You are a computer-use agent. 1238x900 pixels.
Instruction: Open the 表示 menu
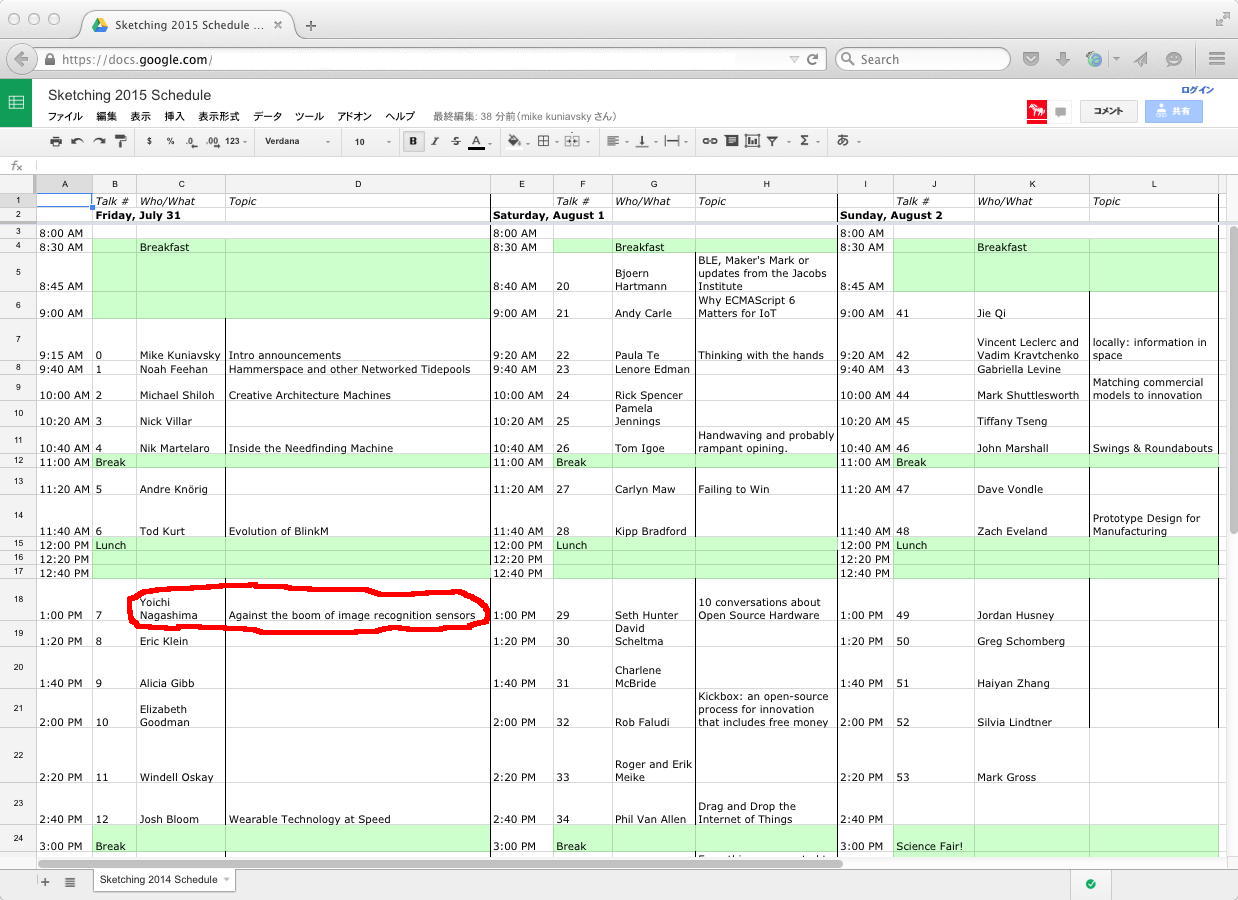[140, 117]
